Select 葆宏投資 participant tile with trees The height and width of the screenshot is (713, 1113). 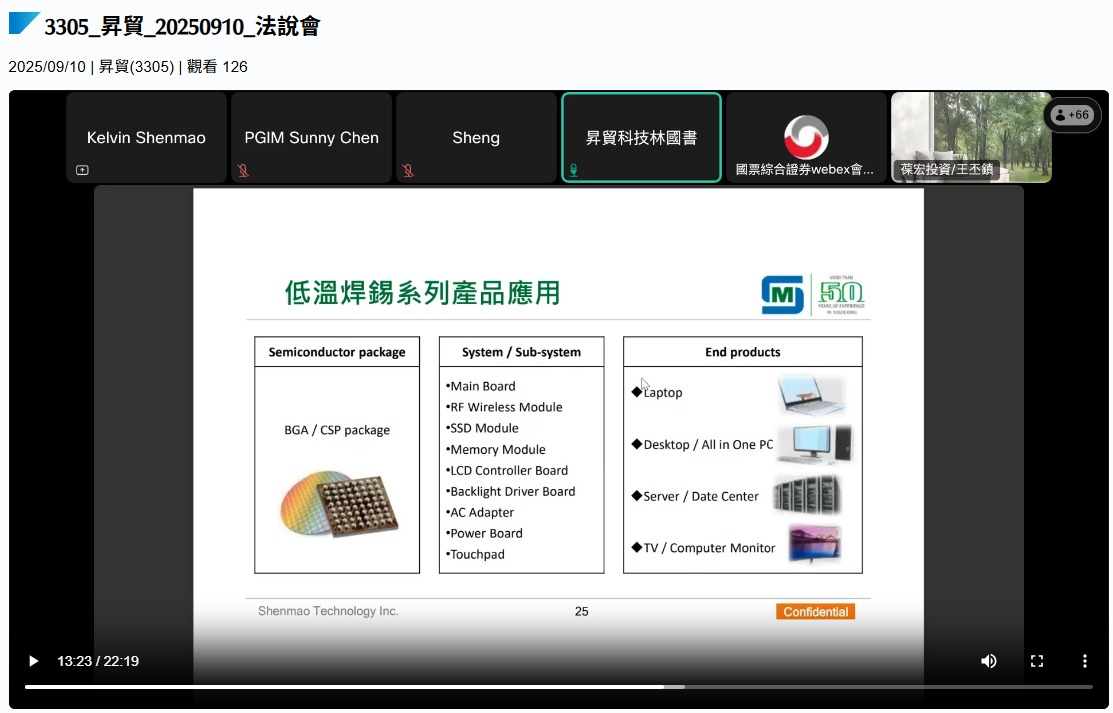[971, 137]
